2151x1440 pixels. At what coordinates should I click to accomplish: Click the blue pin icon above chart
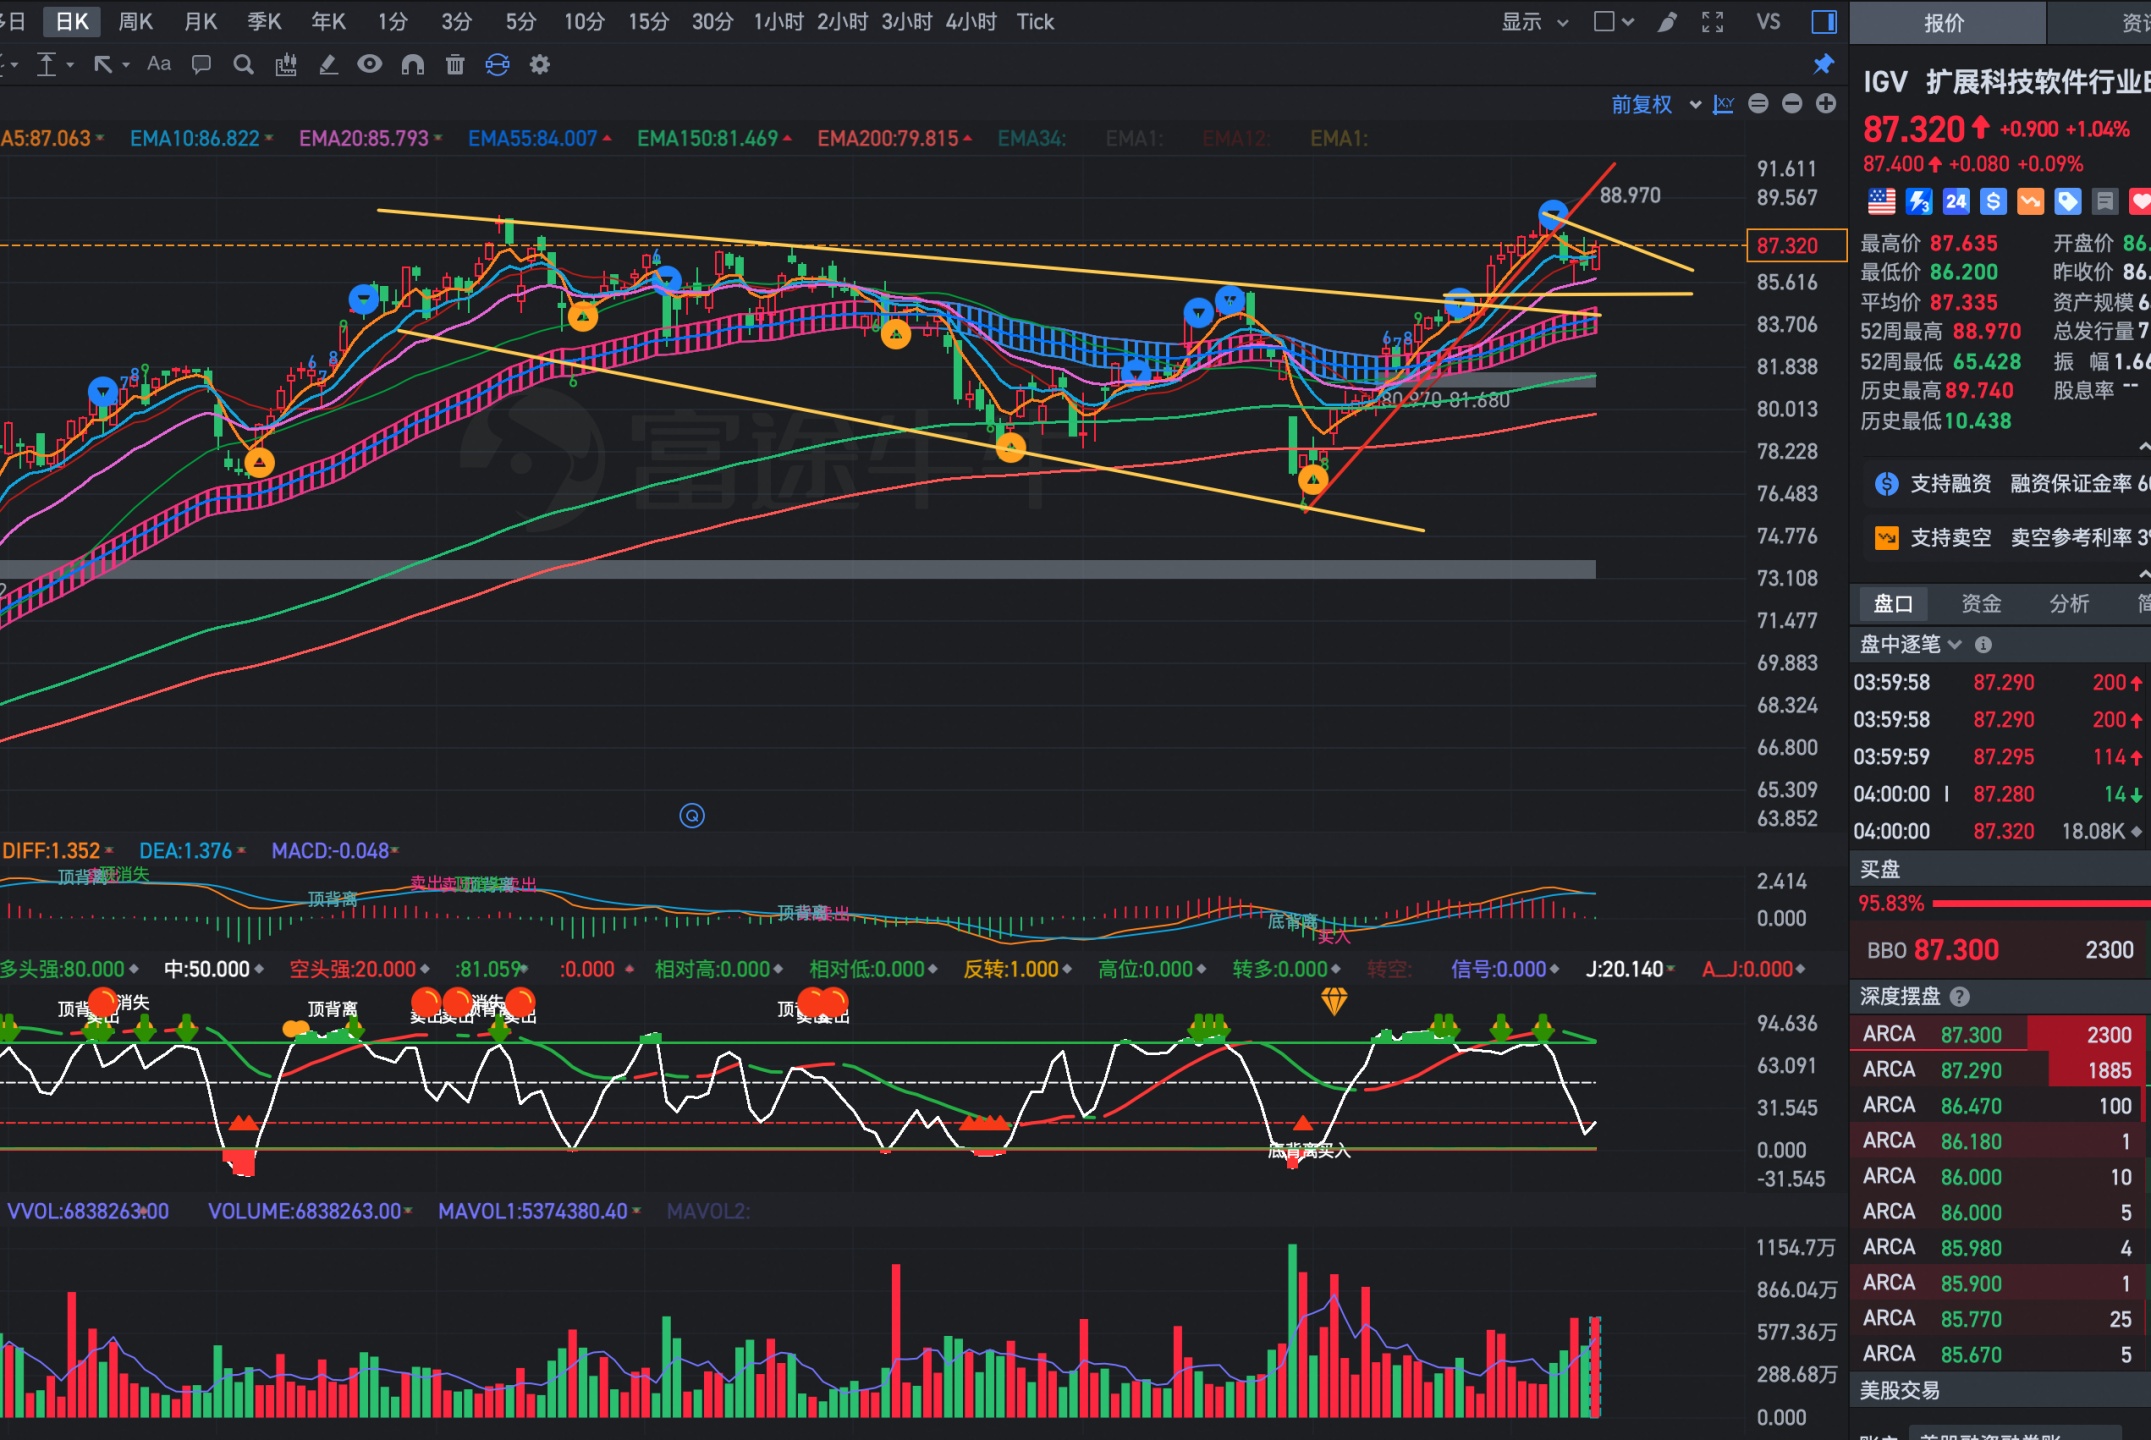click(x=1823, y=65)
